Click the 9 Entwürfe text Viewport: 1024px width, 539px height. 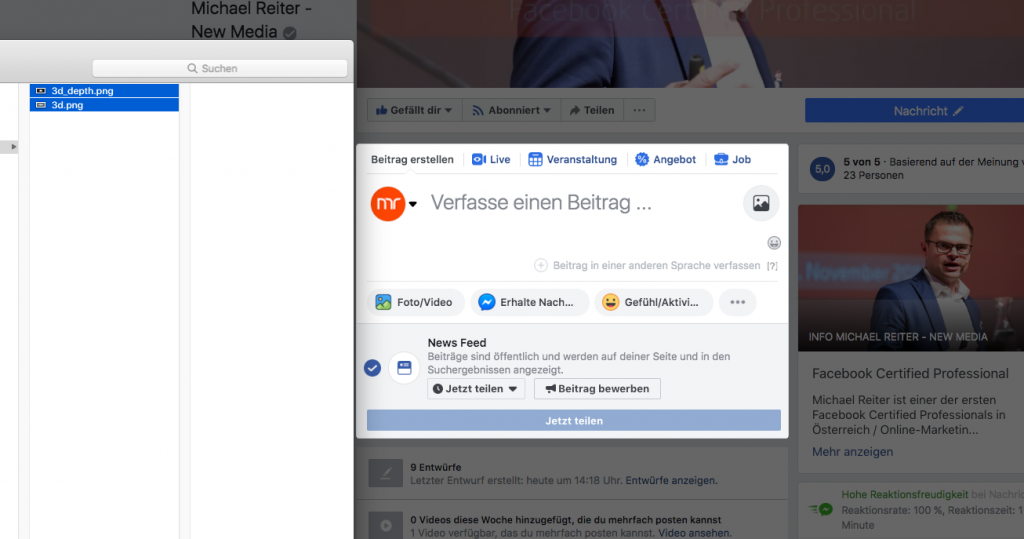pyautogui.click(x=436, y=467)
